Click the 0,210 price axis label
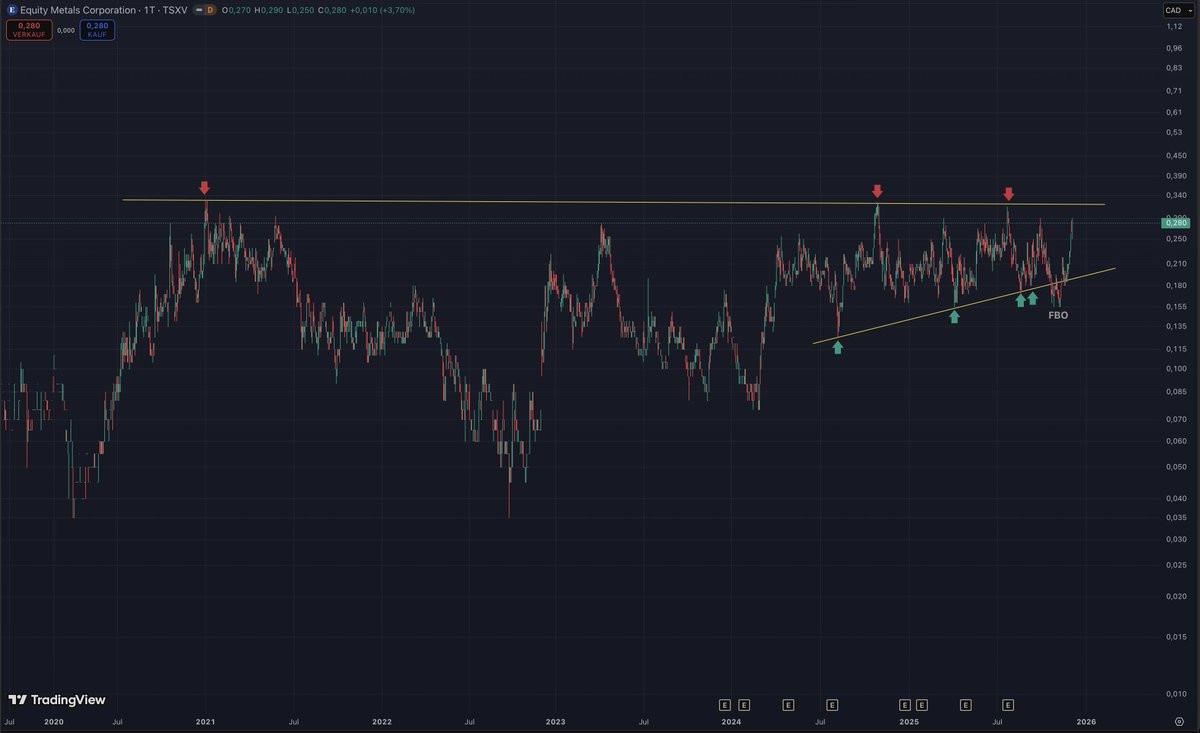Screen dimensions: 1200x733 pos(1175,264)
